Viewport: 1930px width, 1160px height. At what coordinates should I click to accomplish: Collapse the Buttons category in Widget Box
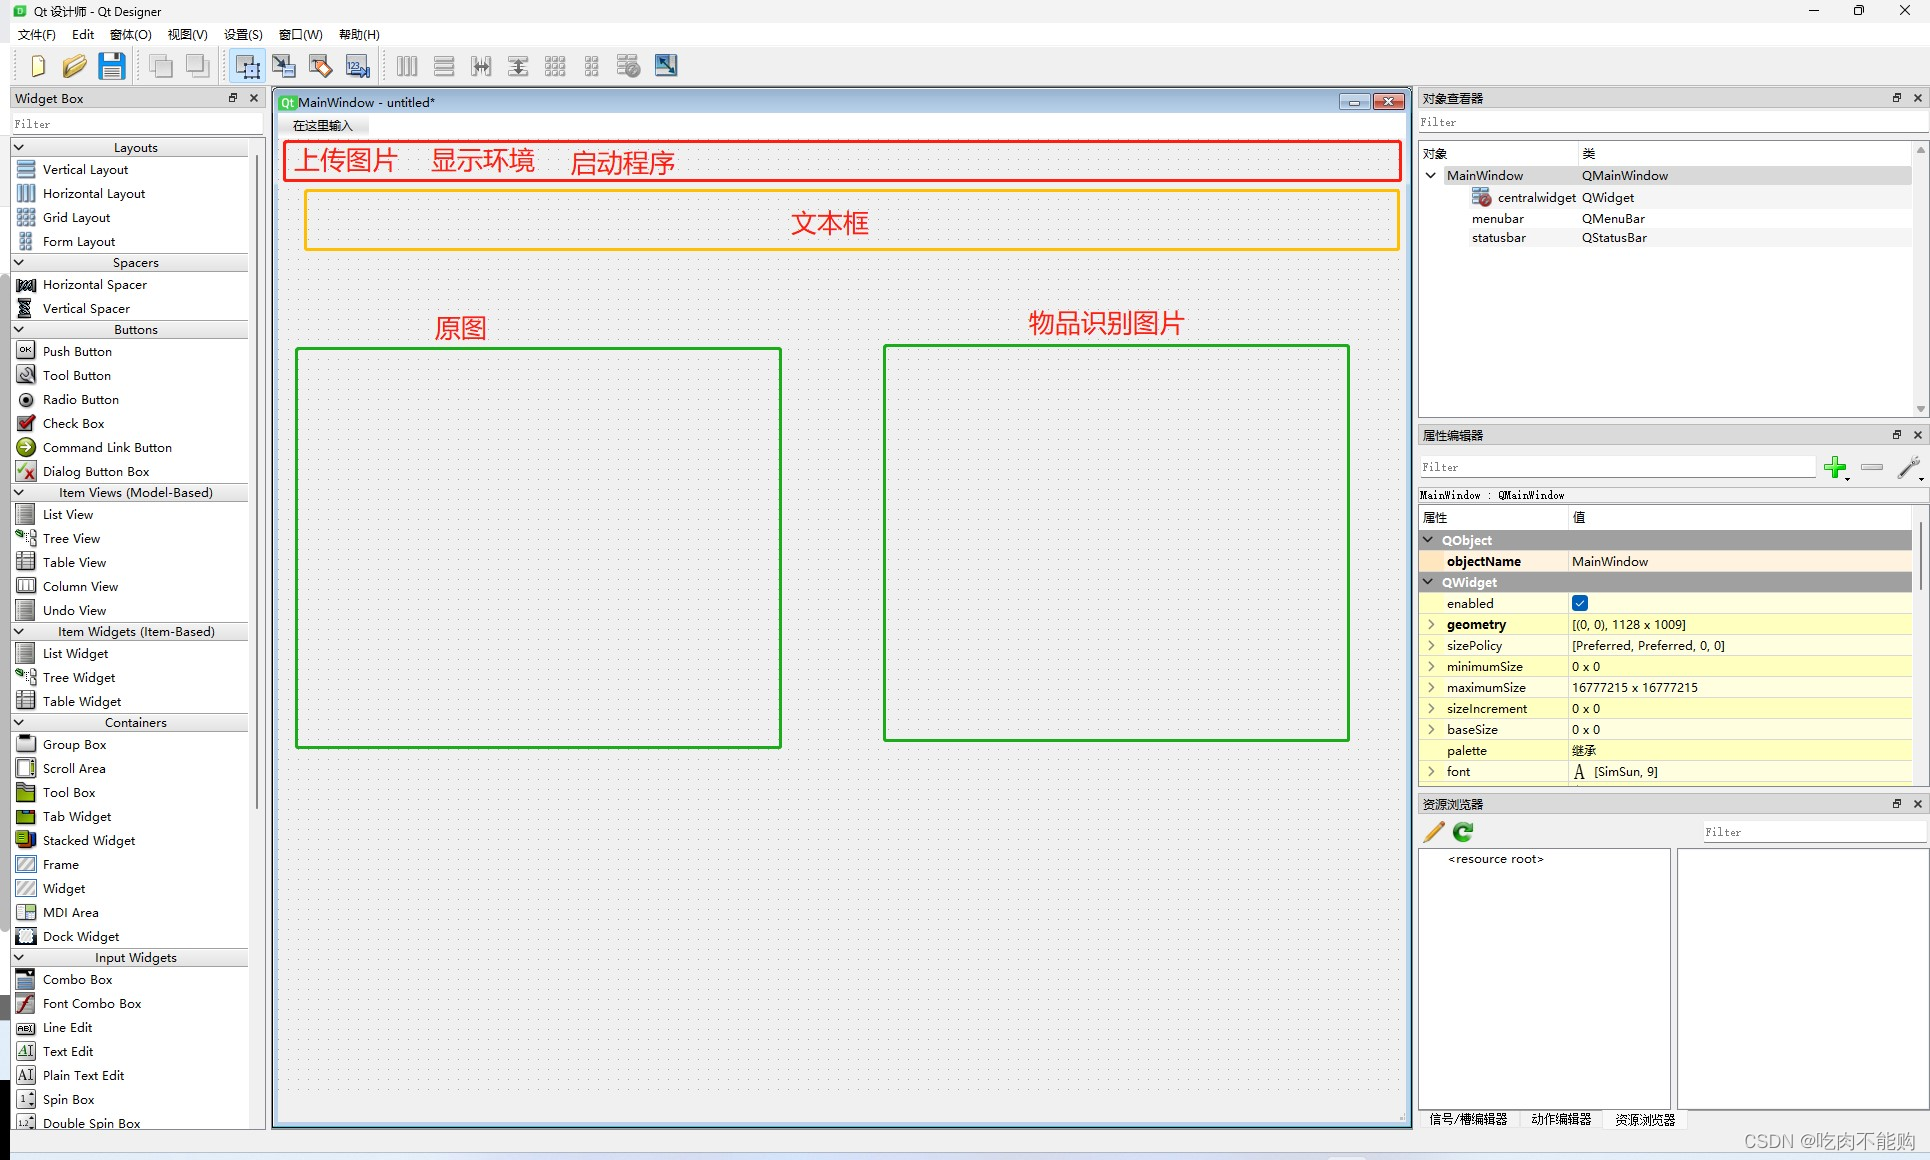18,329
